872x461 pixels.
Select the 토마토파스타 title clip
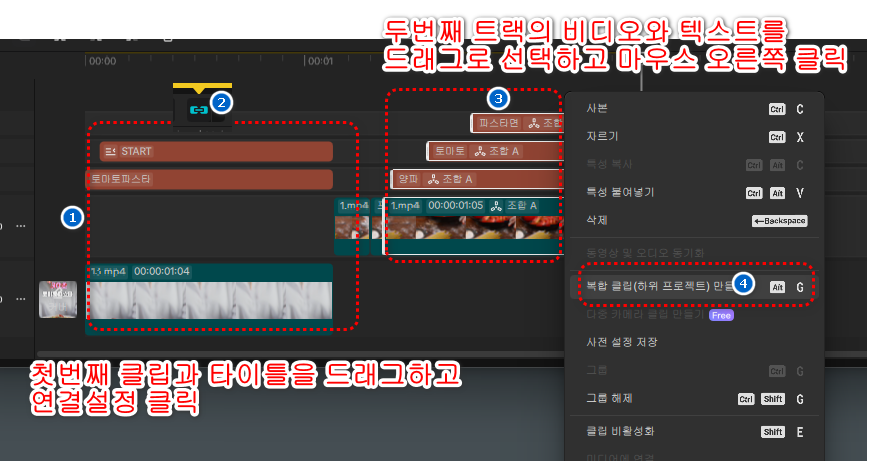coord(210,179)
